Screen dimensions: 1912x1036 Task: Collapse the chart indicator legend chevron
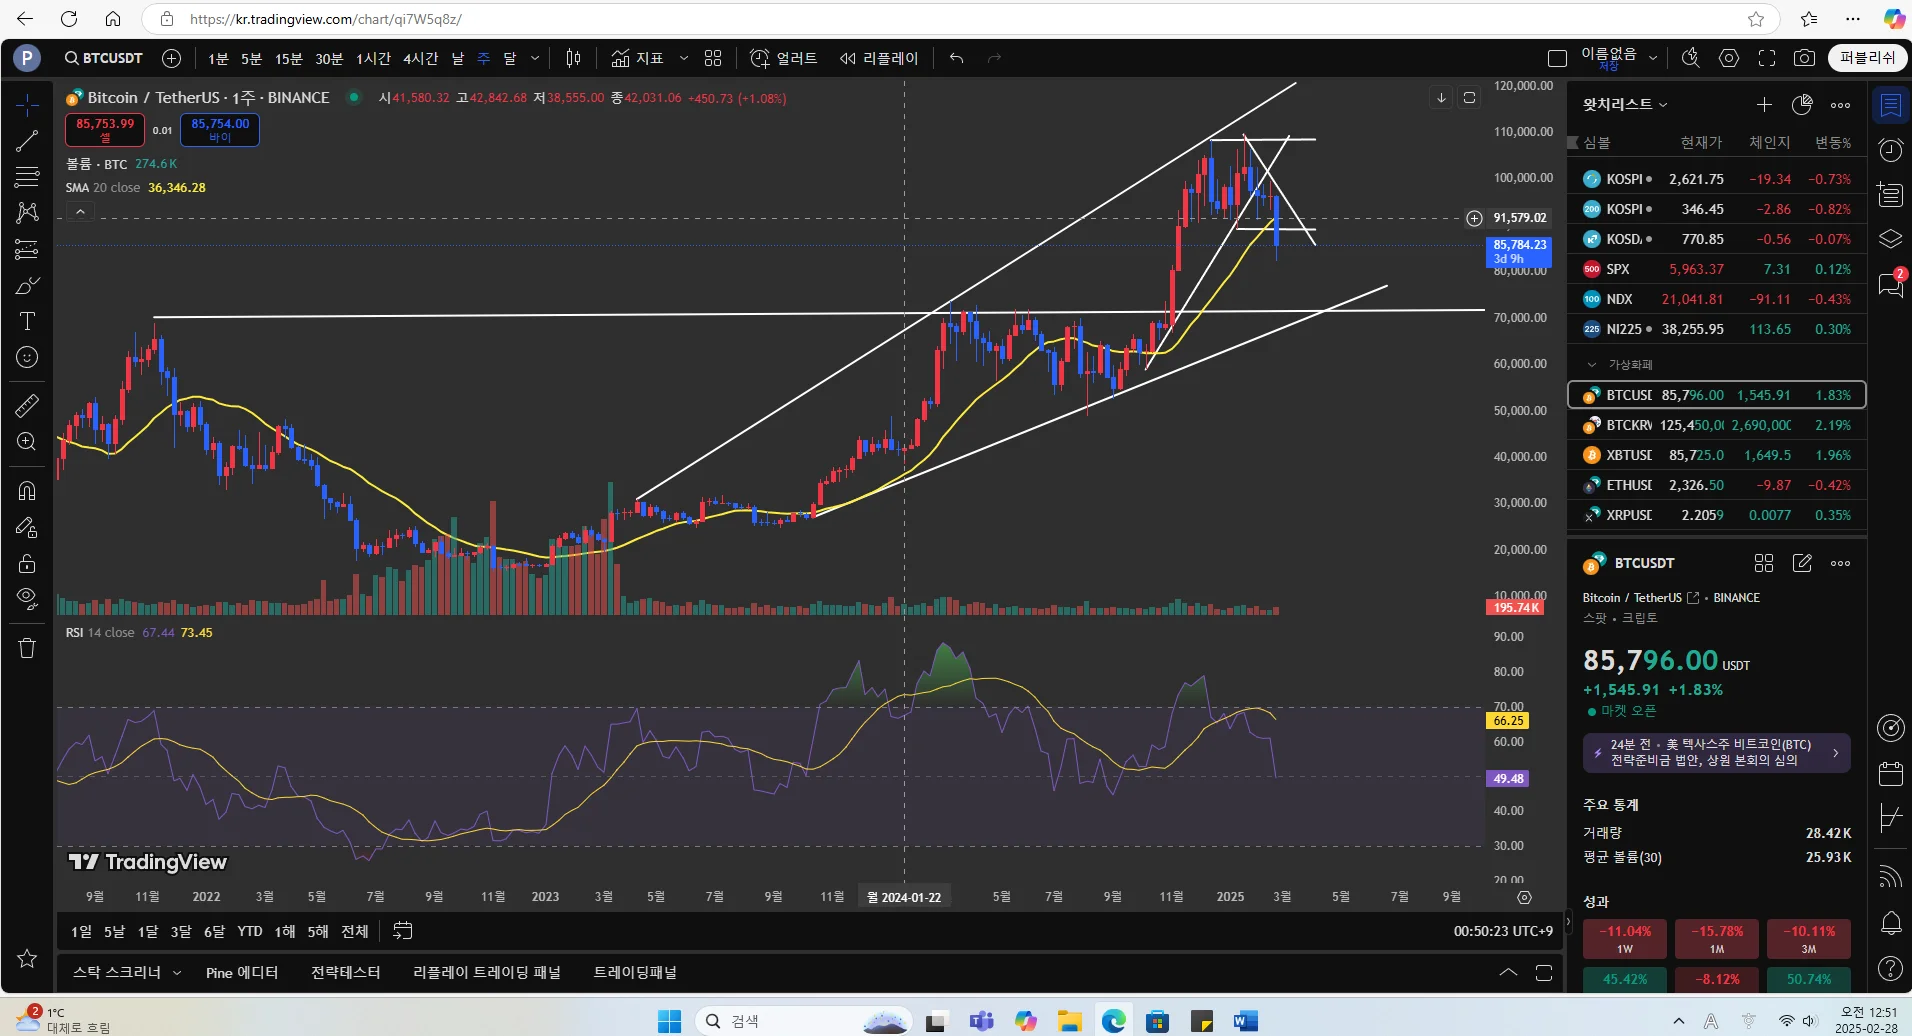(80, 211)
